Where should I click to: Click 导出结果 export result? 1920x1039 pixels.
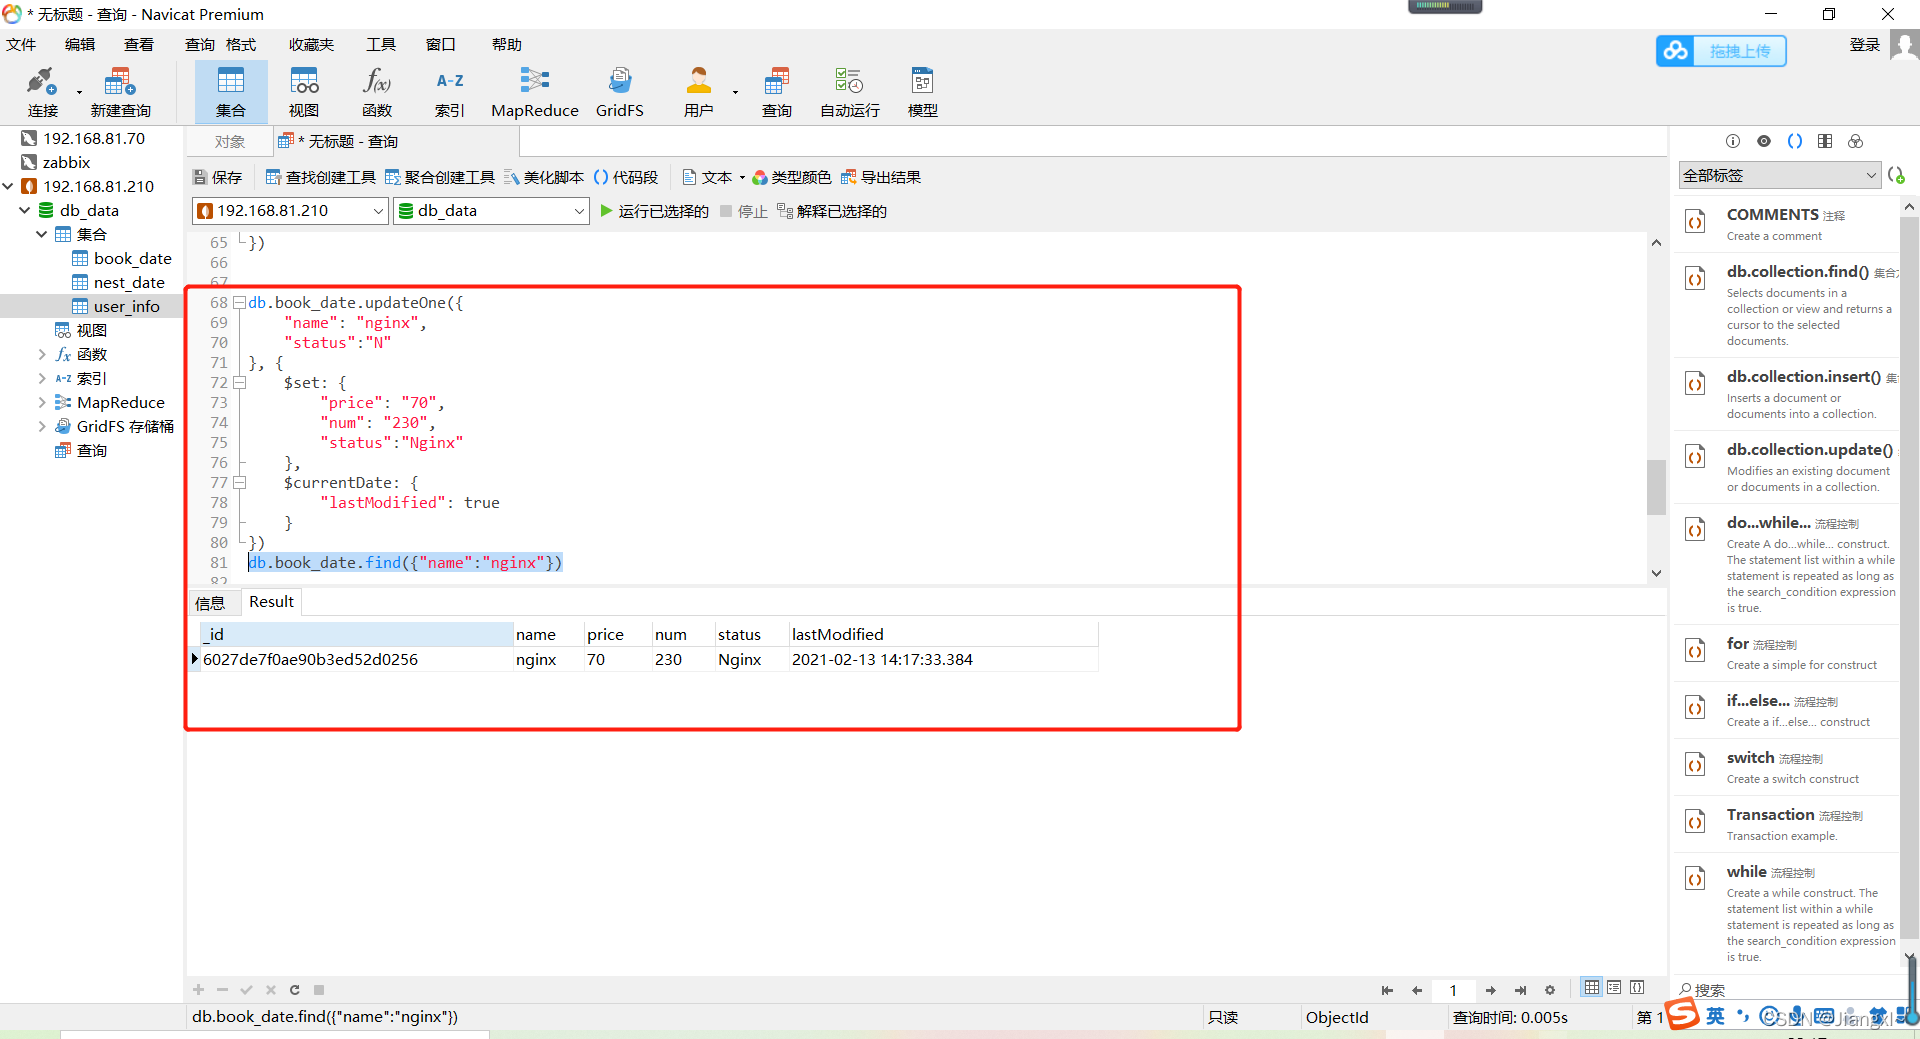[881, 177]
